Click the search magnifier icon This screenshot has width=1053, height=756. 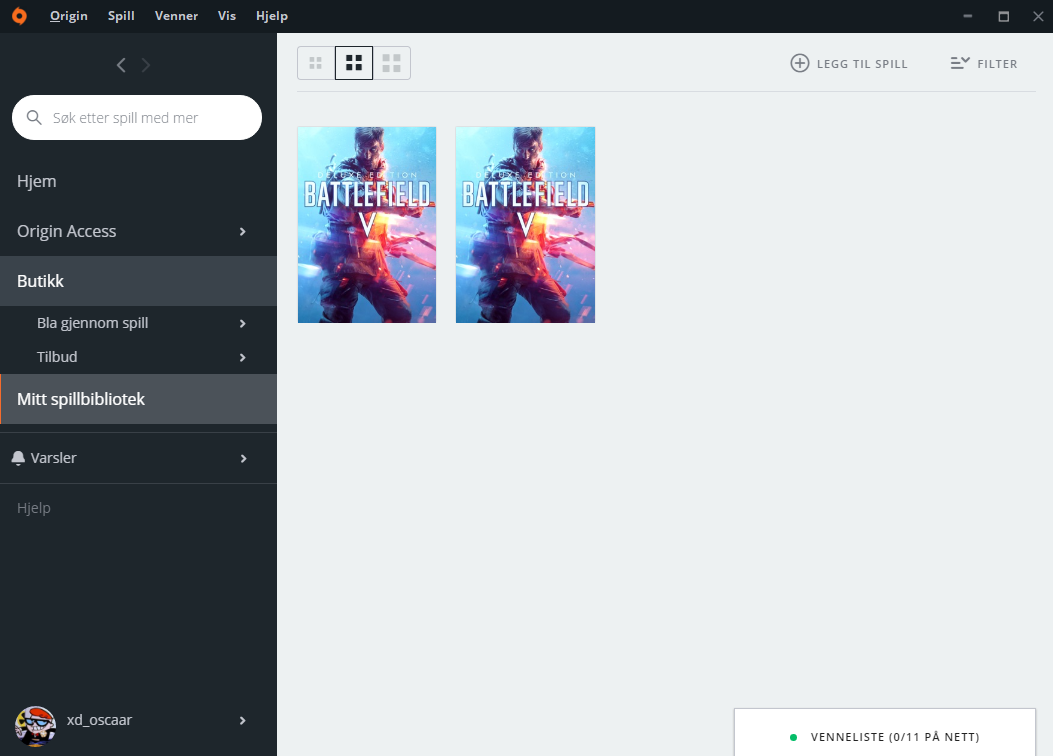point(34,117)
